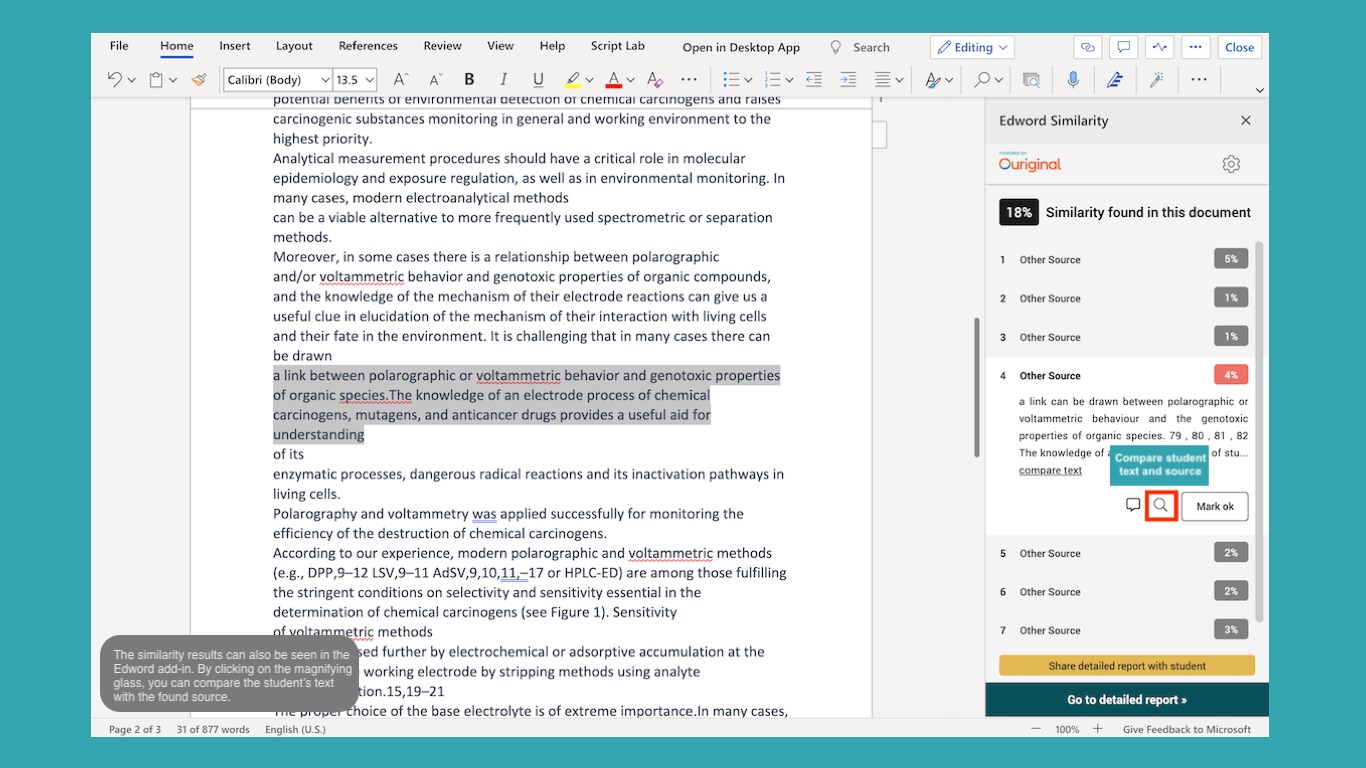Viewport: 1366px width, 768px height.
Task: Switch to the References tab
Action: [368, 46]
